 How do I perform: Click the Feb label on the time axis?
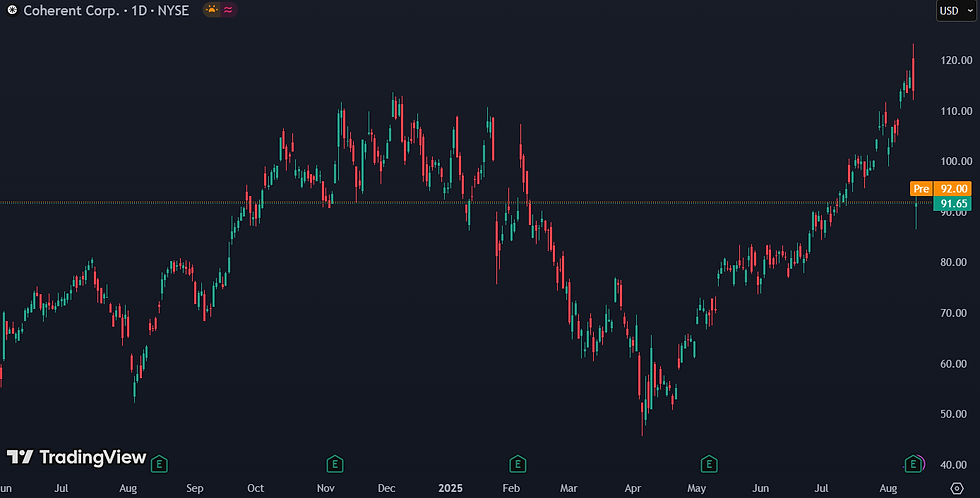[511, 488]
